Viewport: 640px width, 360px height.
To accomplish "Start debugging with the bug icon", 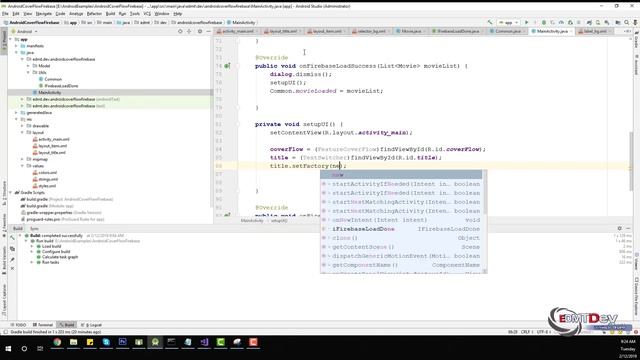I will click(x=544, y=22).
